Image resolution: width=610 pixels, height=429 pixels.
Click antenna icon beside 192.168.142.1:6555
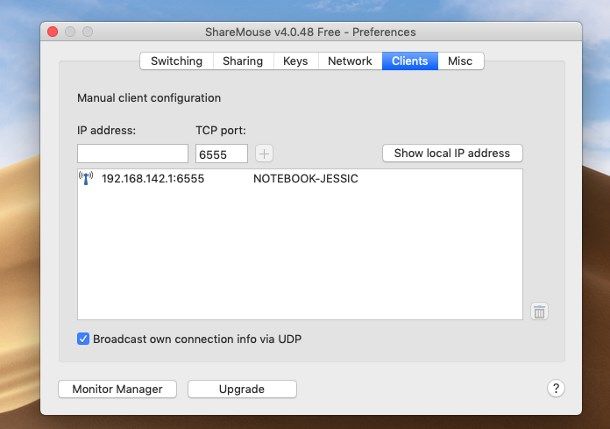(86, 178)
